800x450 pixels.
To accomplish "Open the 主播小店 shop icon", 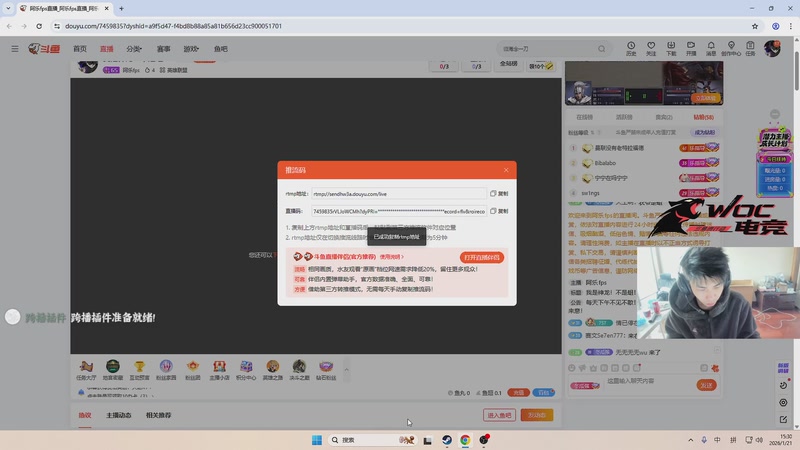I will click(x=219, y=370).
